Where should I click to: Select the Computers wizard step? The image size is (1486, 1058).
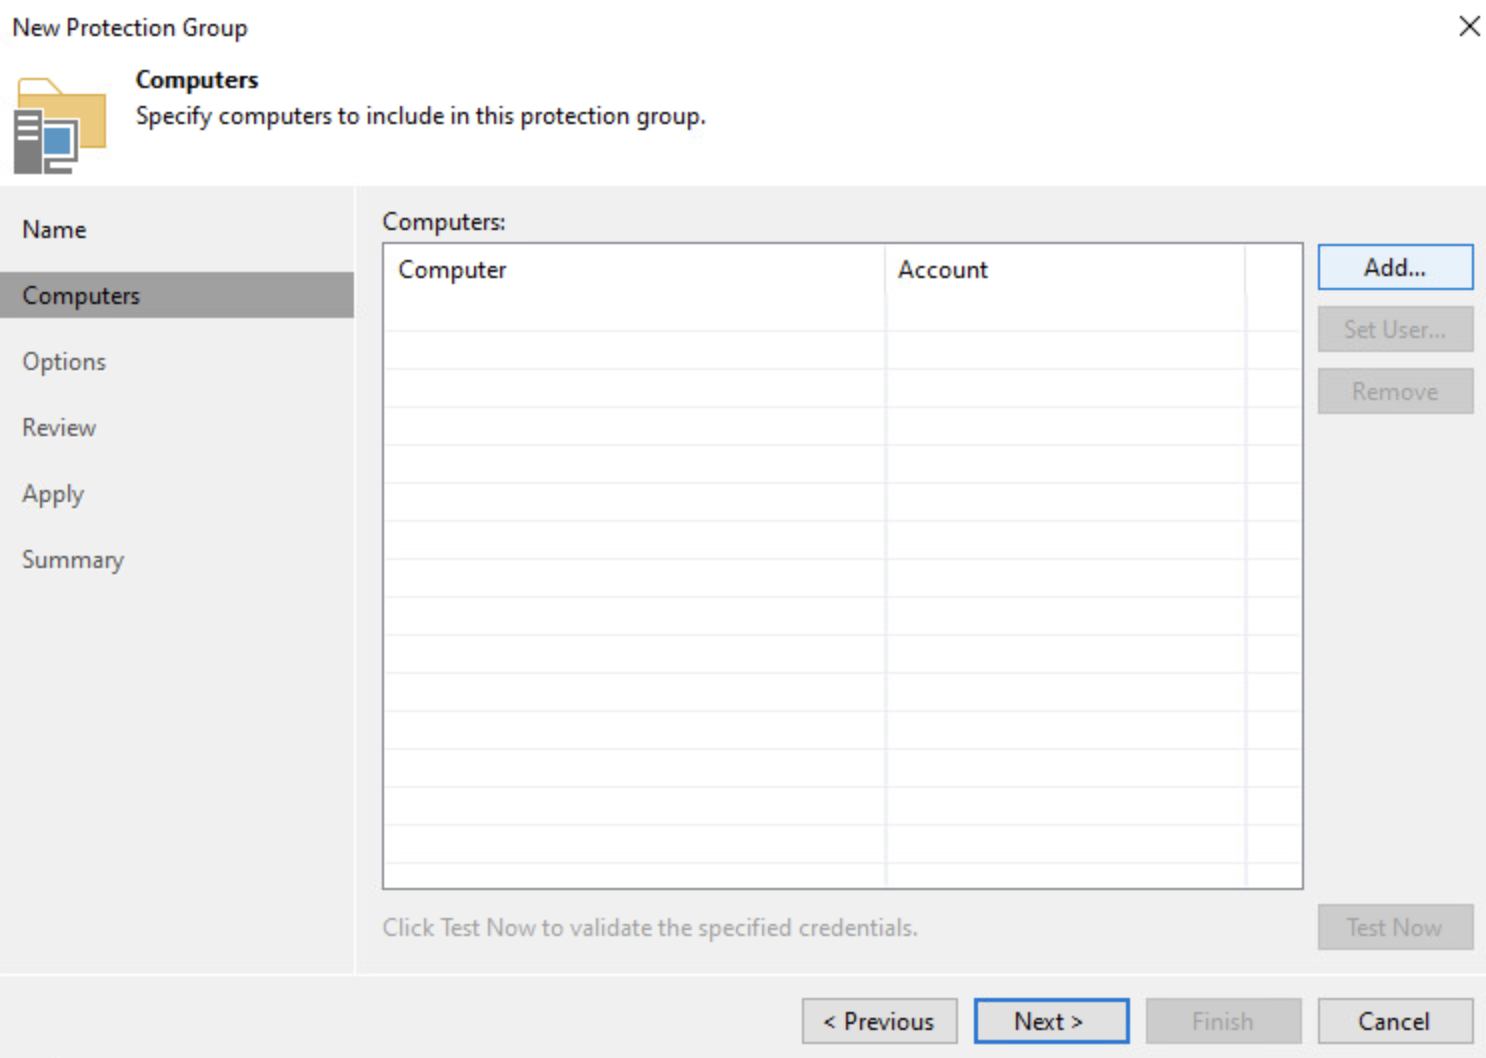tap(176, 295)
